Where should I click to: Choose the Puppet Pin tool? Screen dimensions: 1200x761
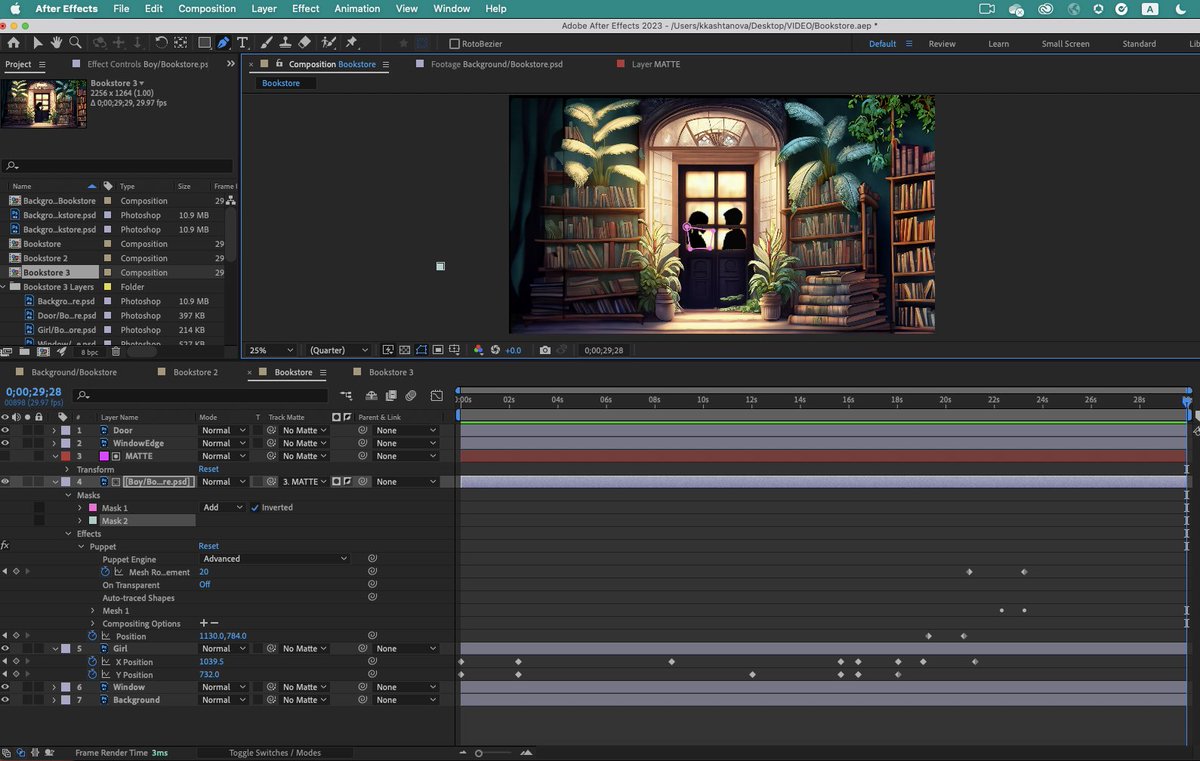(x=351, y=43)
